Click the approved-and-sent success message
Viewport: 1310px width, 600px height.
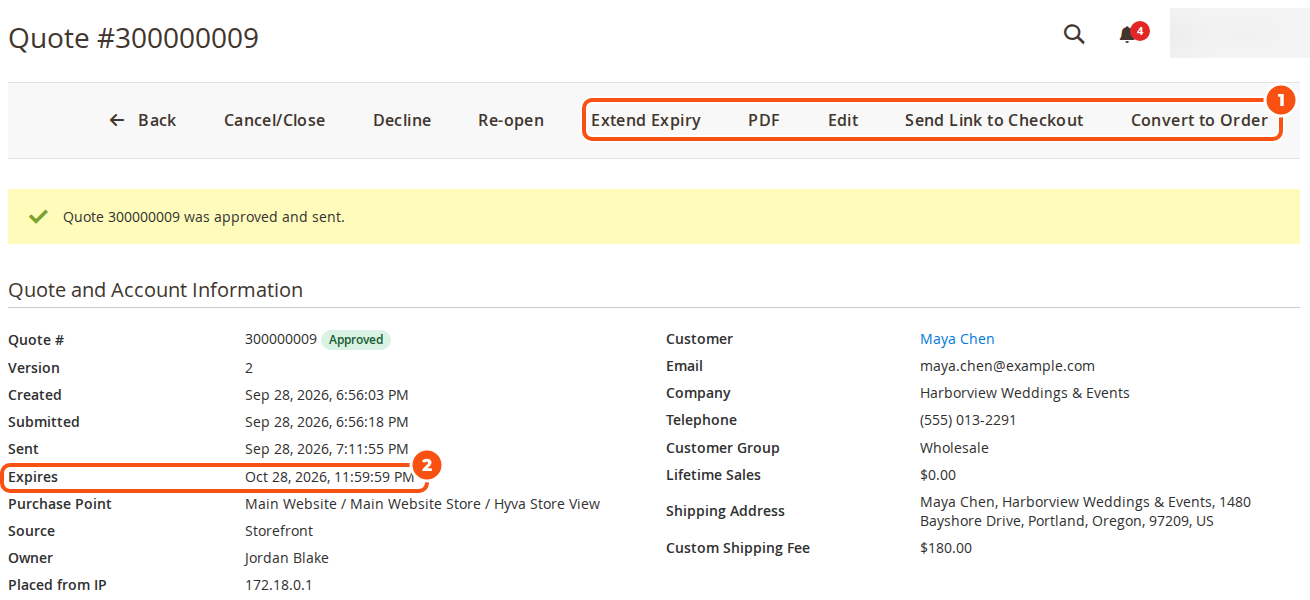[204, 216]
